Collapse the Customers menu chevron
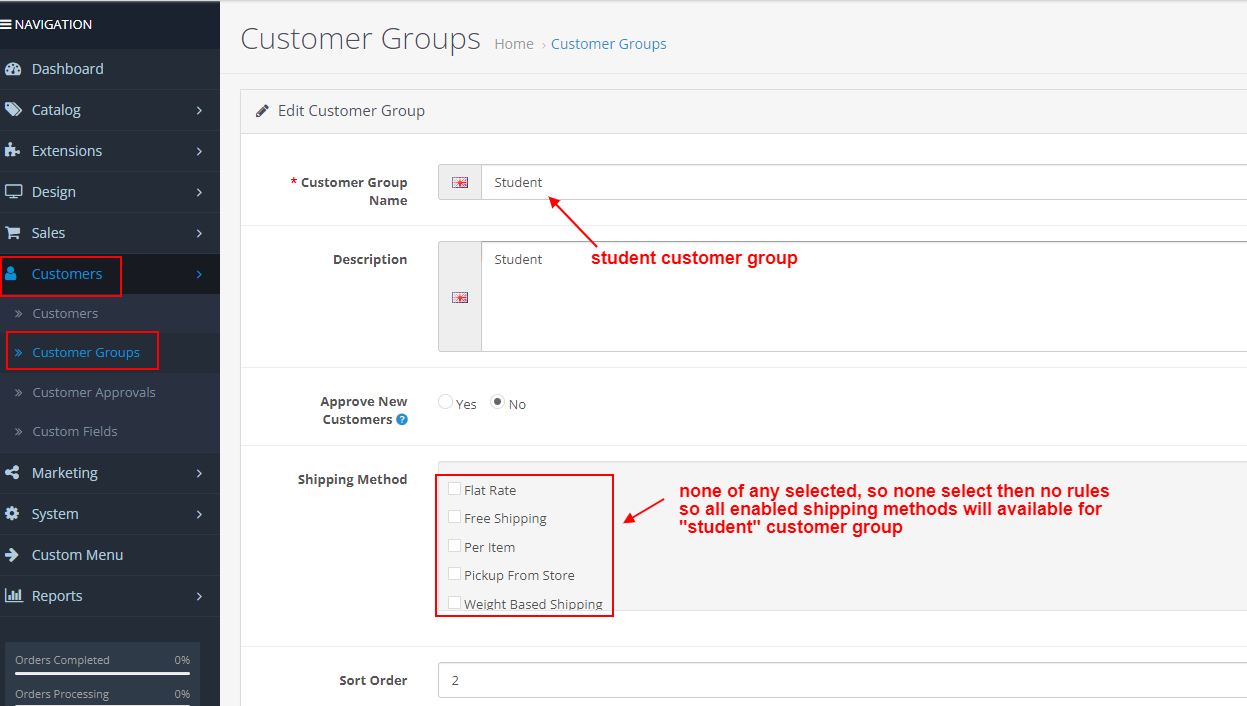 point(199,274)
